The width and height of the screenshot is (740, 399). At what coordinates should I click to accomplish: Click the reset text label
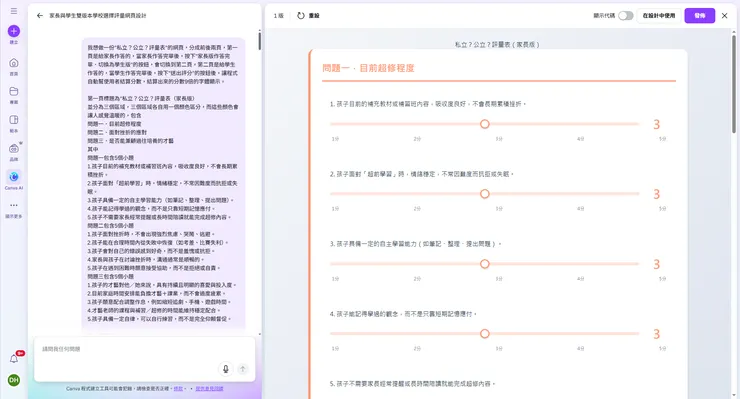(314, 16)
